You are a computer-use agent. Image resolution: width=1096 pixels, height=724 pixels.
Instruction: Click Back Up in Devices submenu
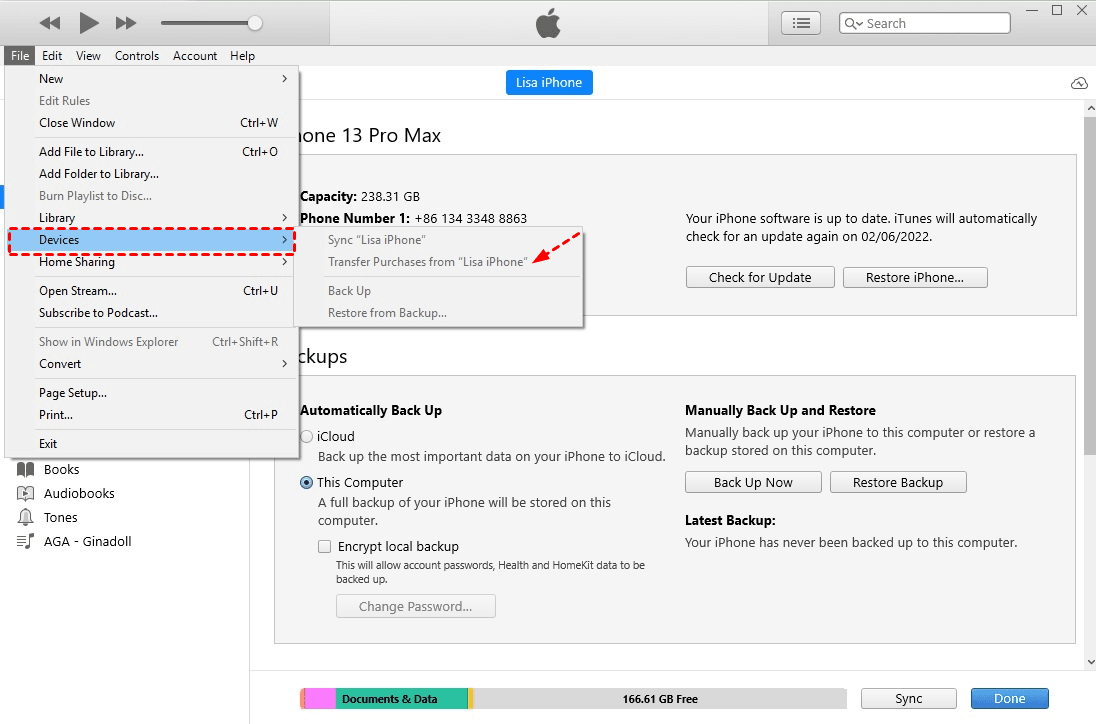tap(438, 291)
